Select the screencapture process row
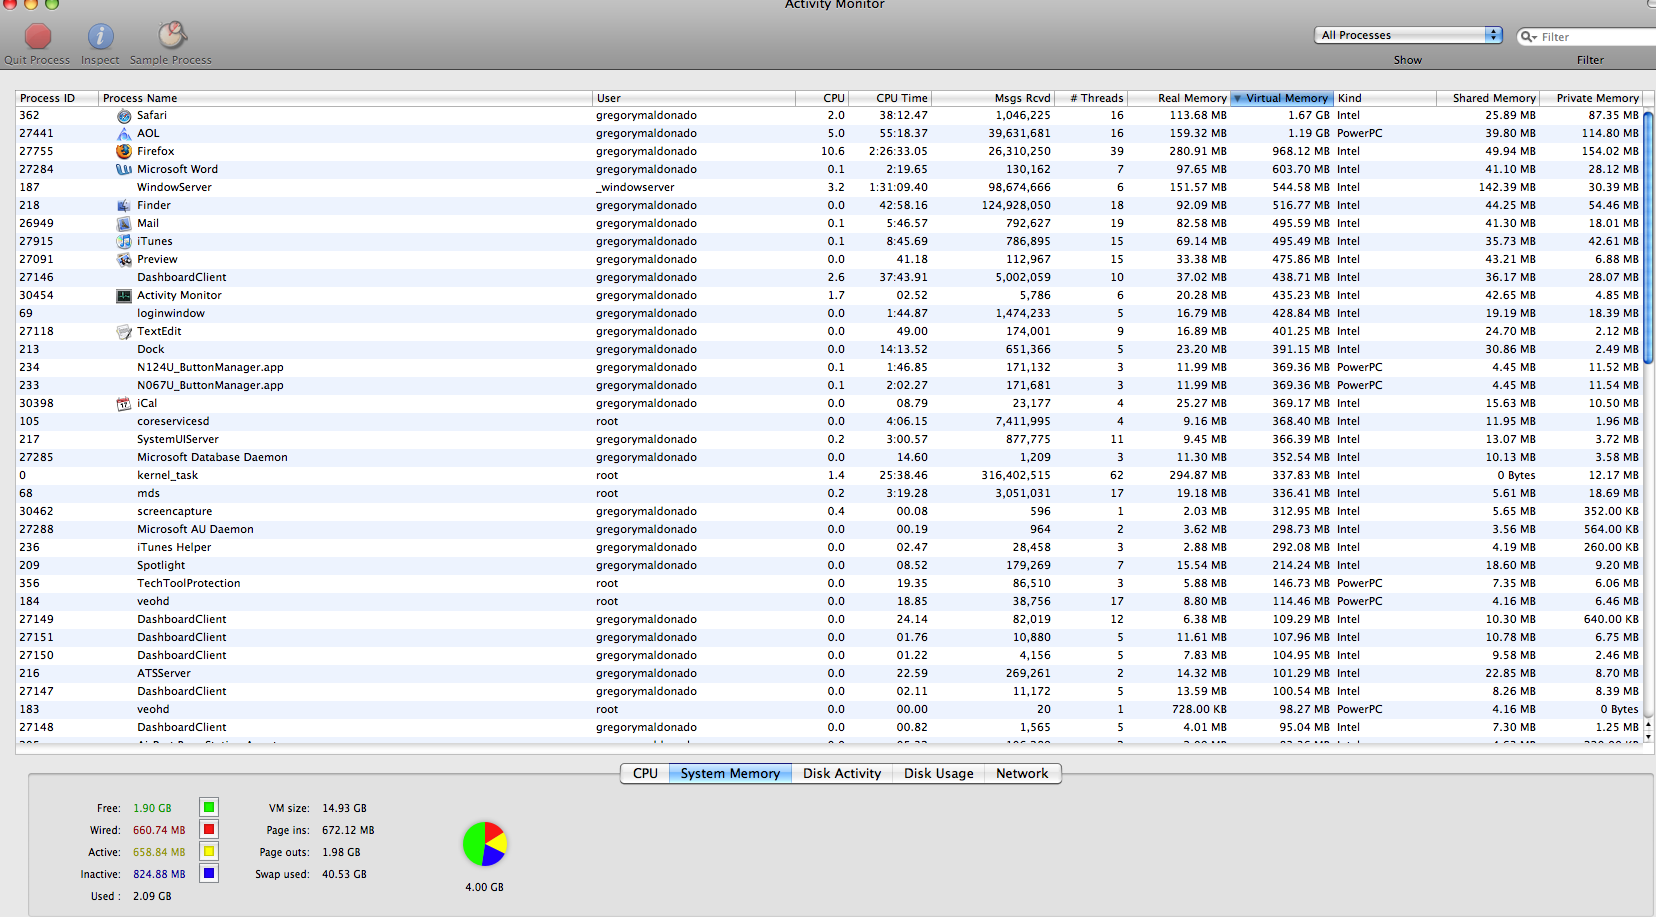This screenshot has width=1656, height=917. (829, 512)
